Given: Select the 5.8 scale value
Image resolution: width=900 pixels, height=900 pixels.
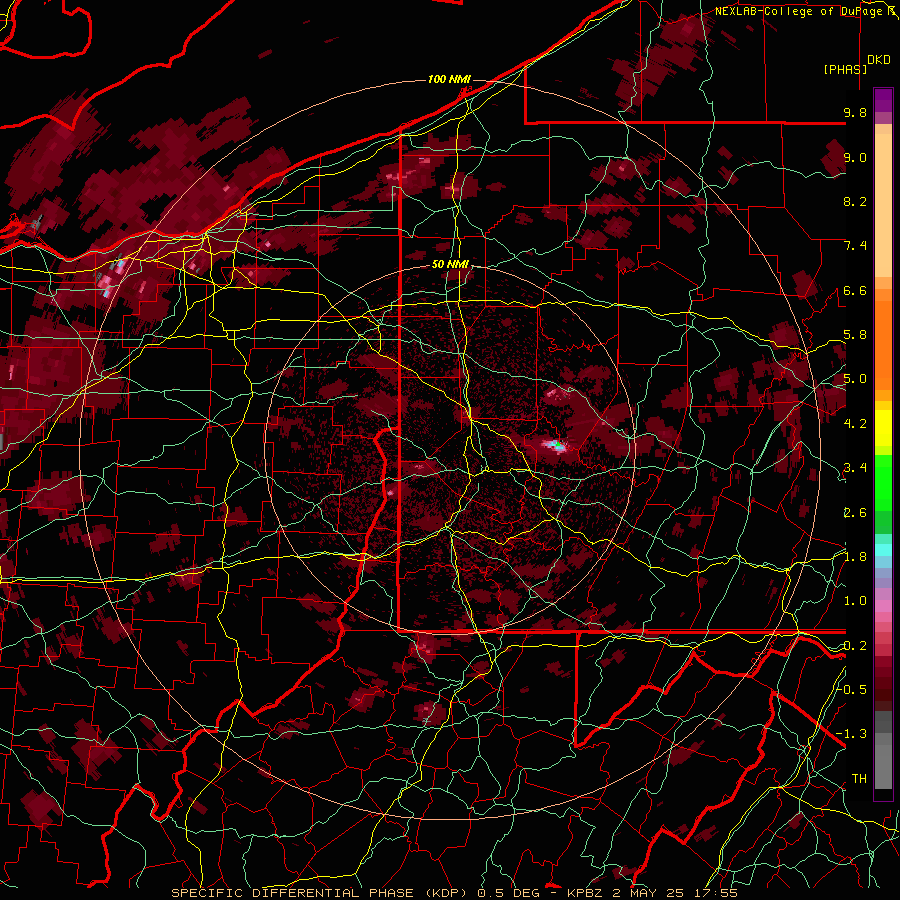Looking at the screenshot, I should pyautogui.click(x=855, y=335).
